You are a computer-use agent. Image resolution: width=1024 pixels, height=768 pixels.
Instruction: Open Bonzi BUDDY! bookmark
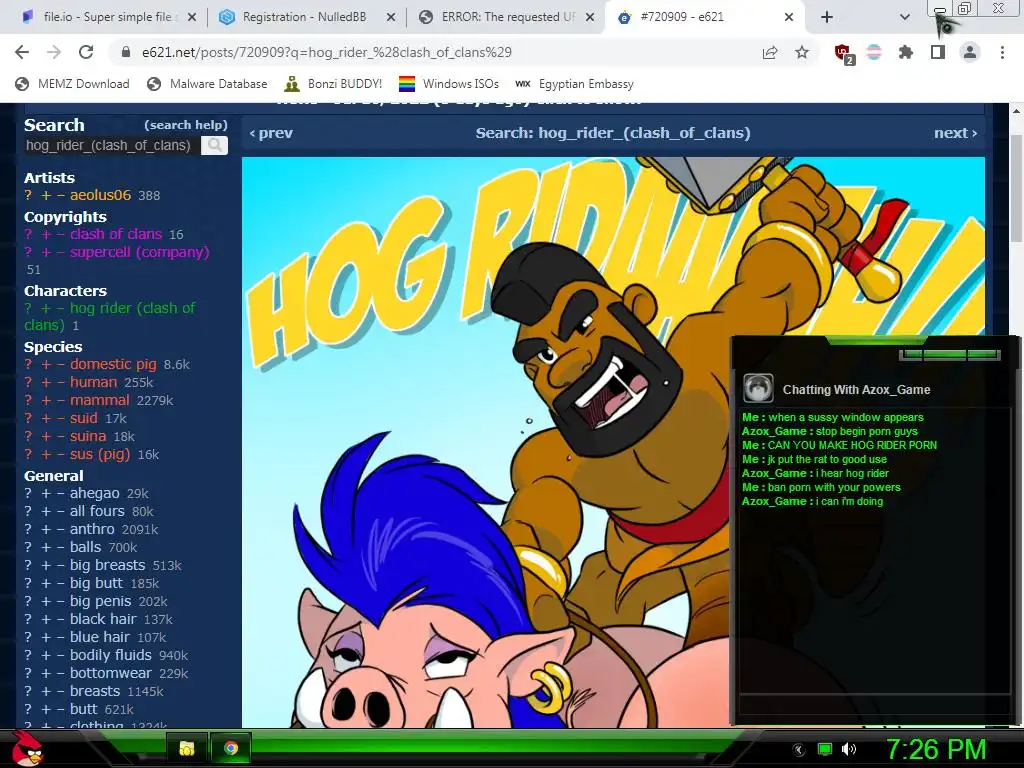(x=333, y=84)
